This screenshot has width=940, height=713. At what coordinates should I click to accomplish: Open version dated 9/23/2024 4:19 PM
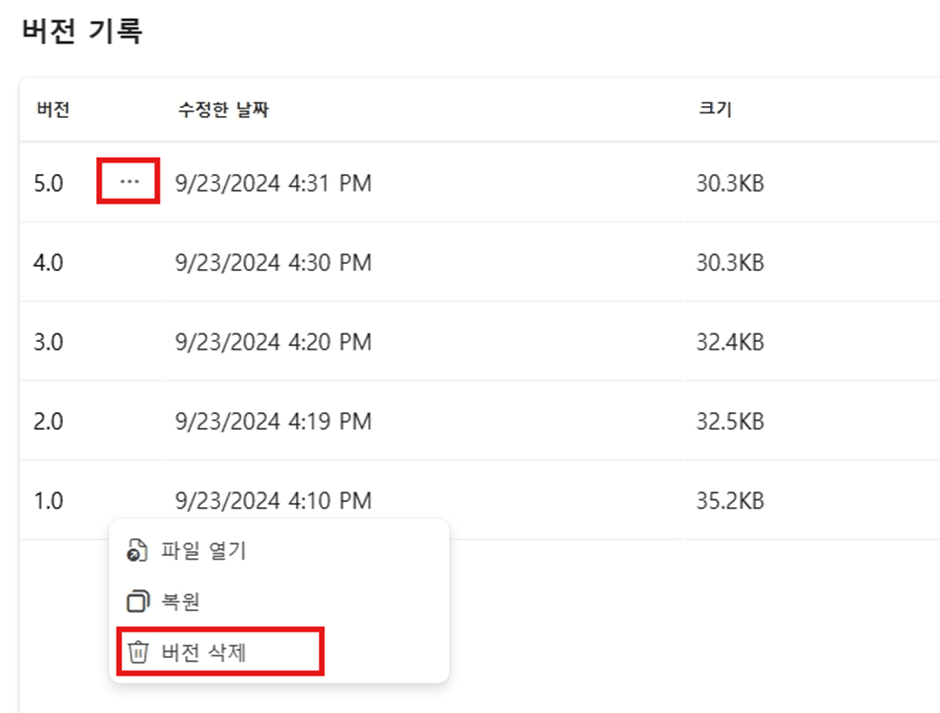[273, 421]
